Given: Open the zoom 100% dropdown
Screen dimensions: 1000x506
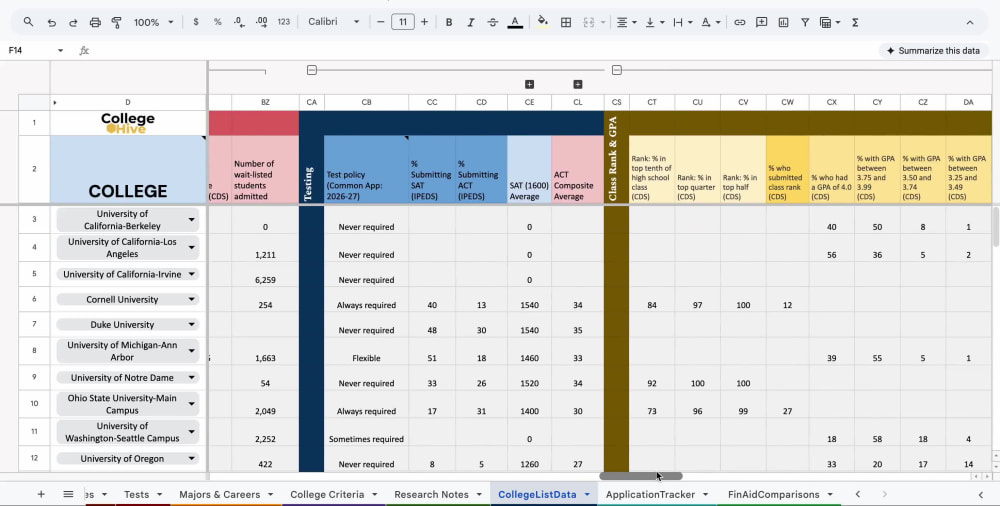Looking at the screenshot, I should 153,22.
